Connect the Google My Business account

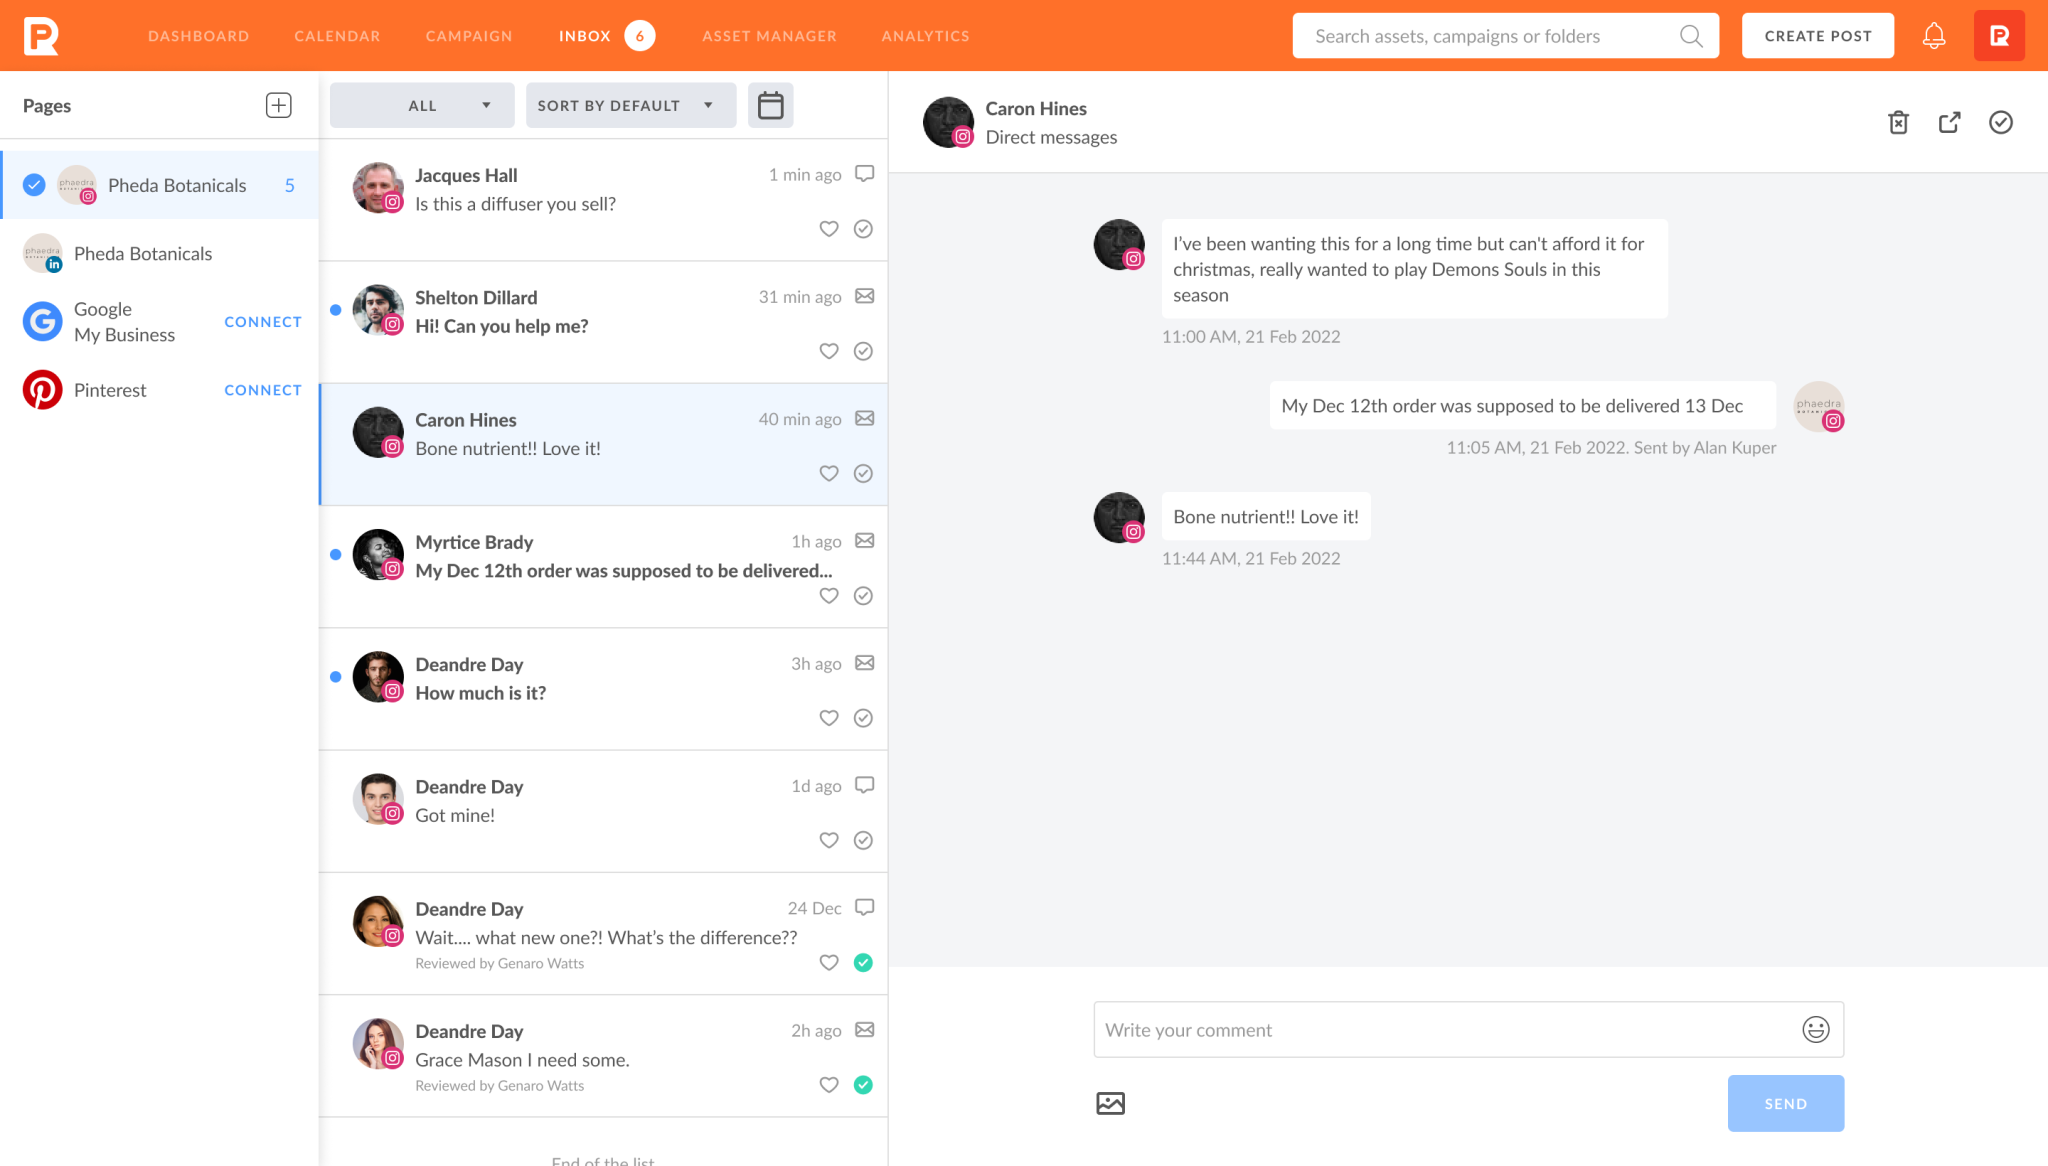pos(263,321)
